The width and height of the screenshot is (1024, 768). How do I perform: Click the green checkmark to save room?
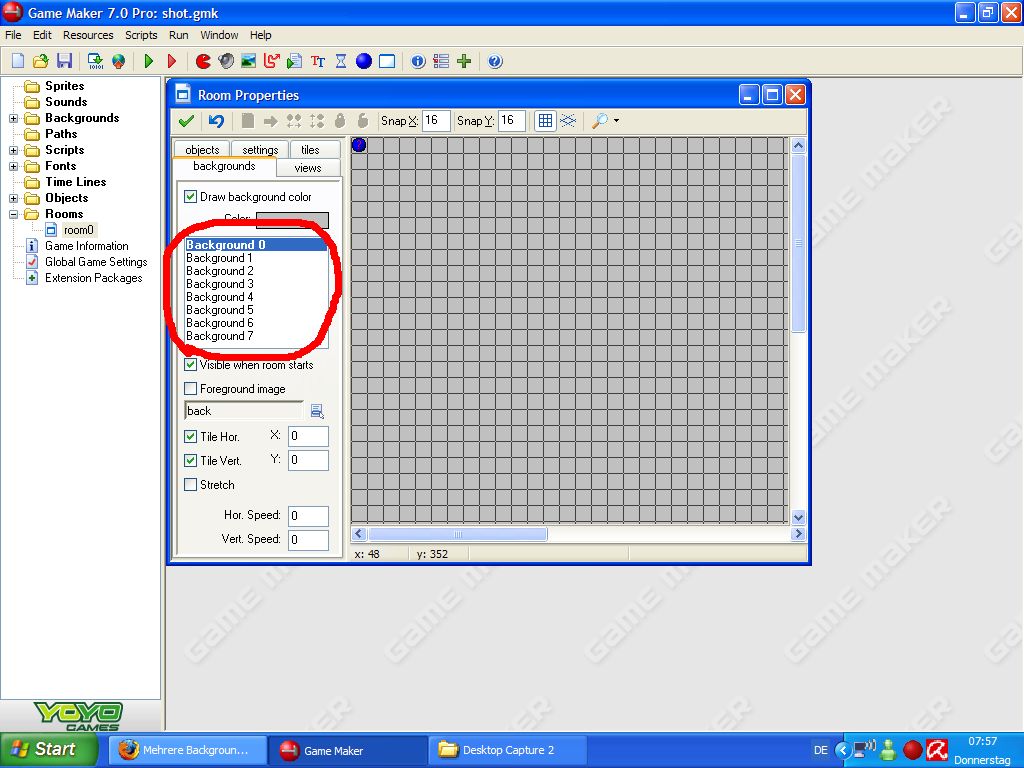click(x=186, y=121)
